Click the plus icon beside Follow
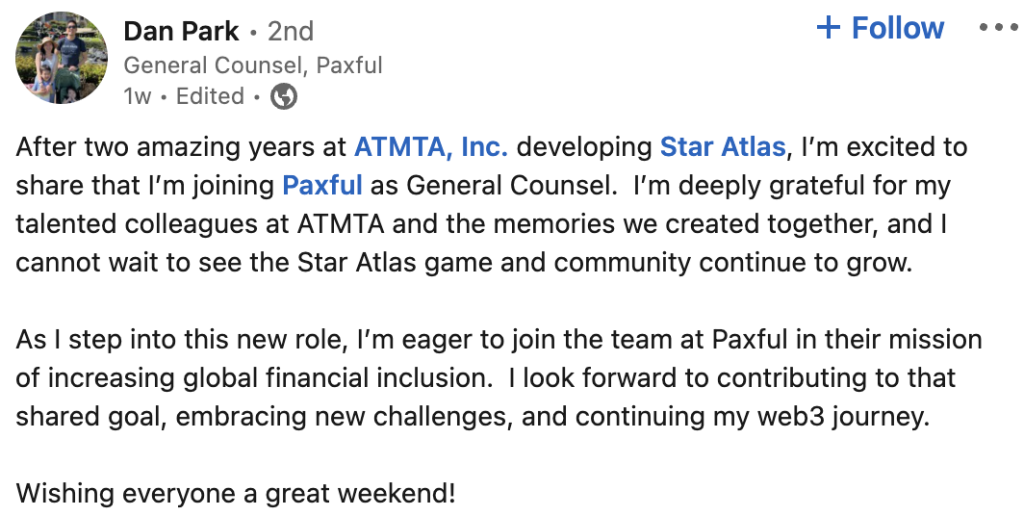The image size is (1024, 516). click(828, 28)
